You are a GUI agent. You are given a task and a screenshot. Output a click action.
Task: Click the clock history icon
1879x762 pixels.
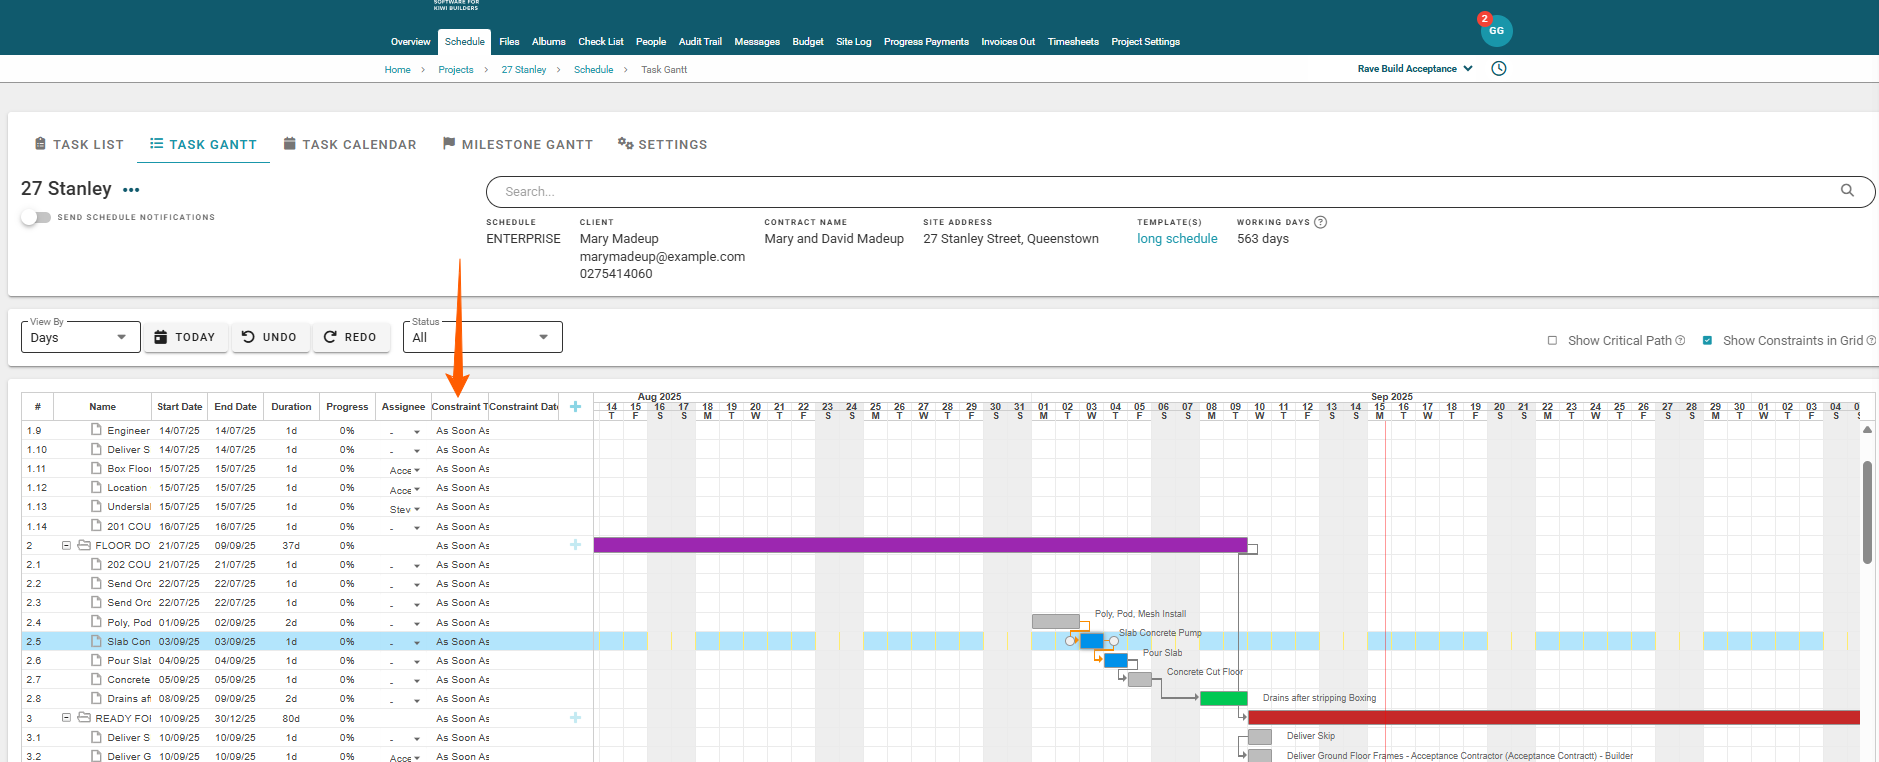pos(1498,69)
